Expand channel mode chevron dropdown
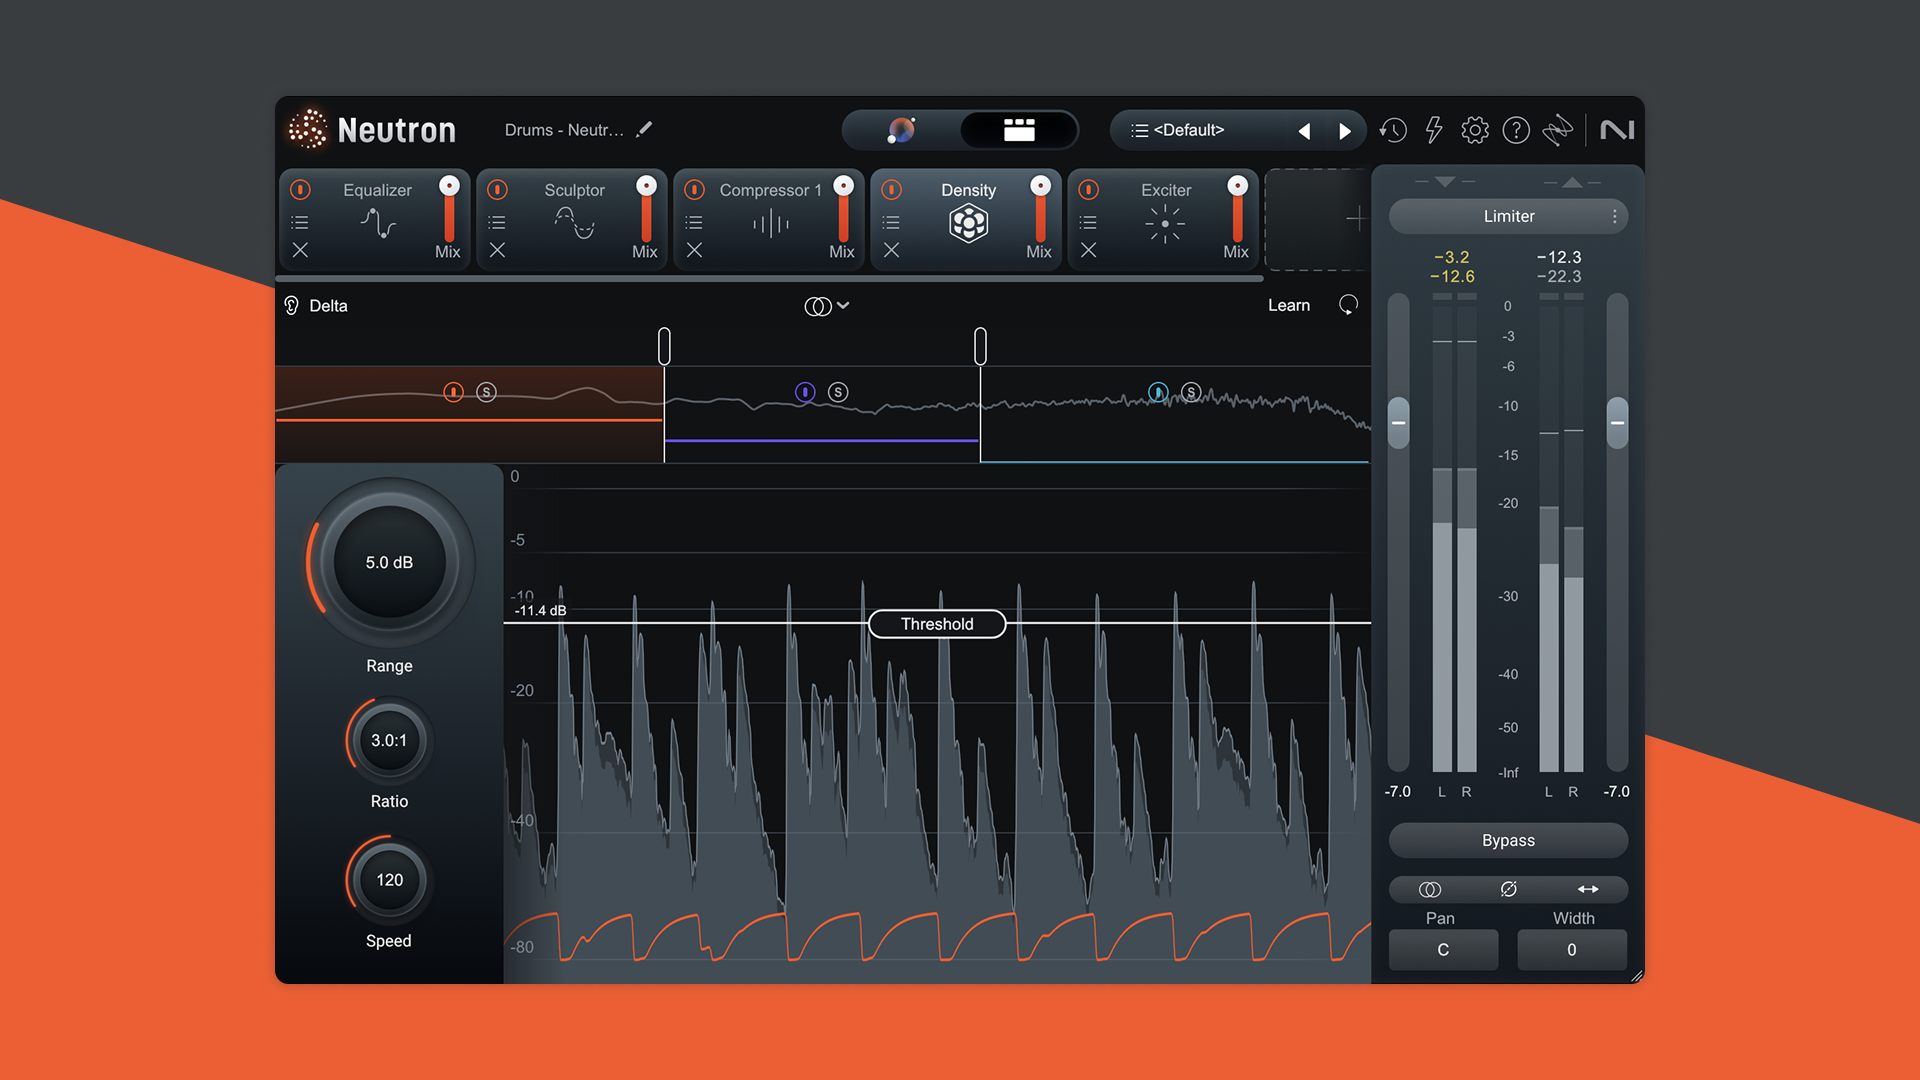 point(843,306)
